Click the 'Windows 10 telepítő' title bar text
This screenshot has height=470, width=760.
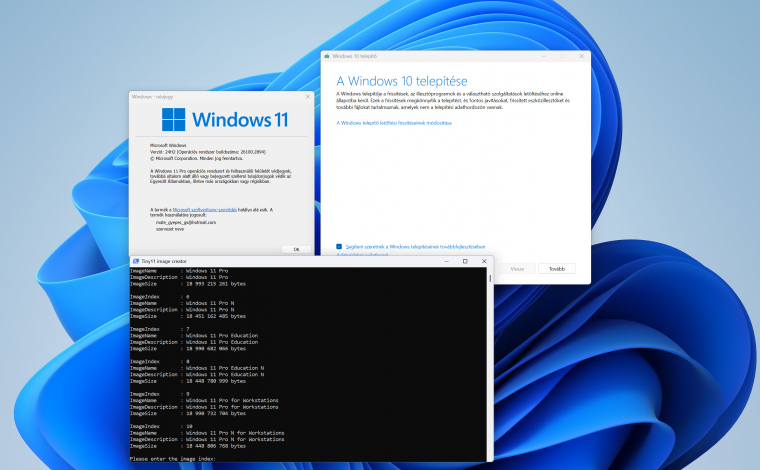354,56
